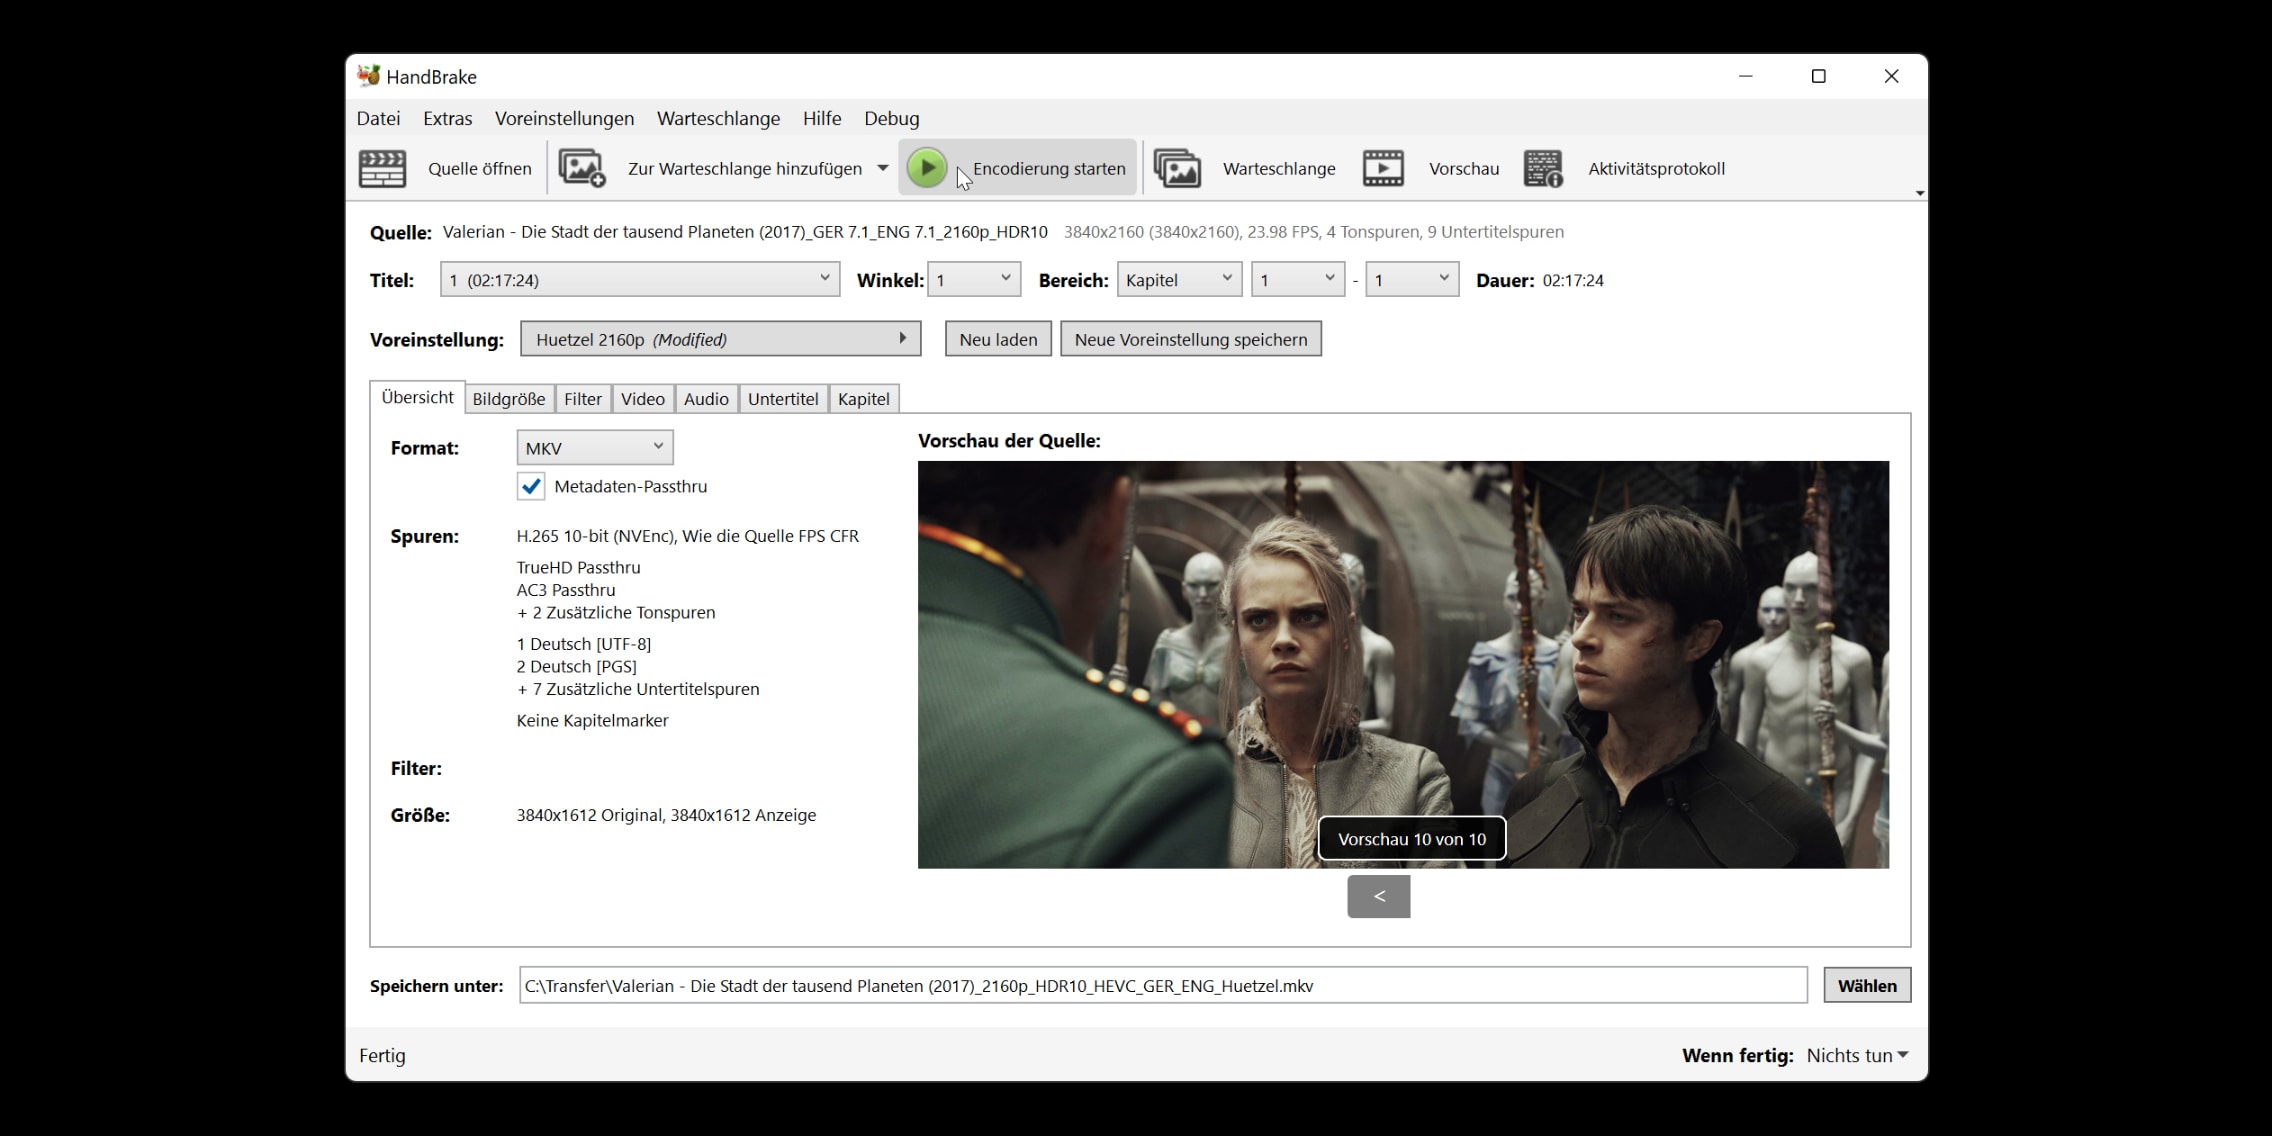Click the H.265 10-bit (NVEnc) video text
Image resolution: width=2272 pixels, height=1136 pixels.
(688, 536)
